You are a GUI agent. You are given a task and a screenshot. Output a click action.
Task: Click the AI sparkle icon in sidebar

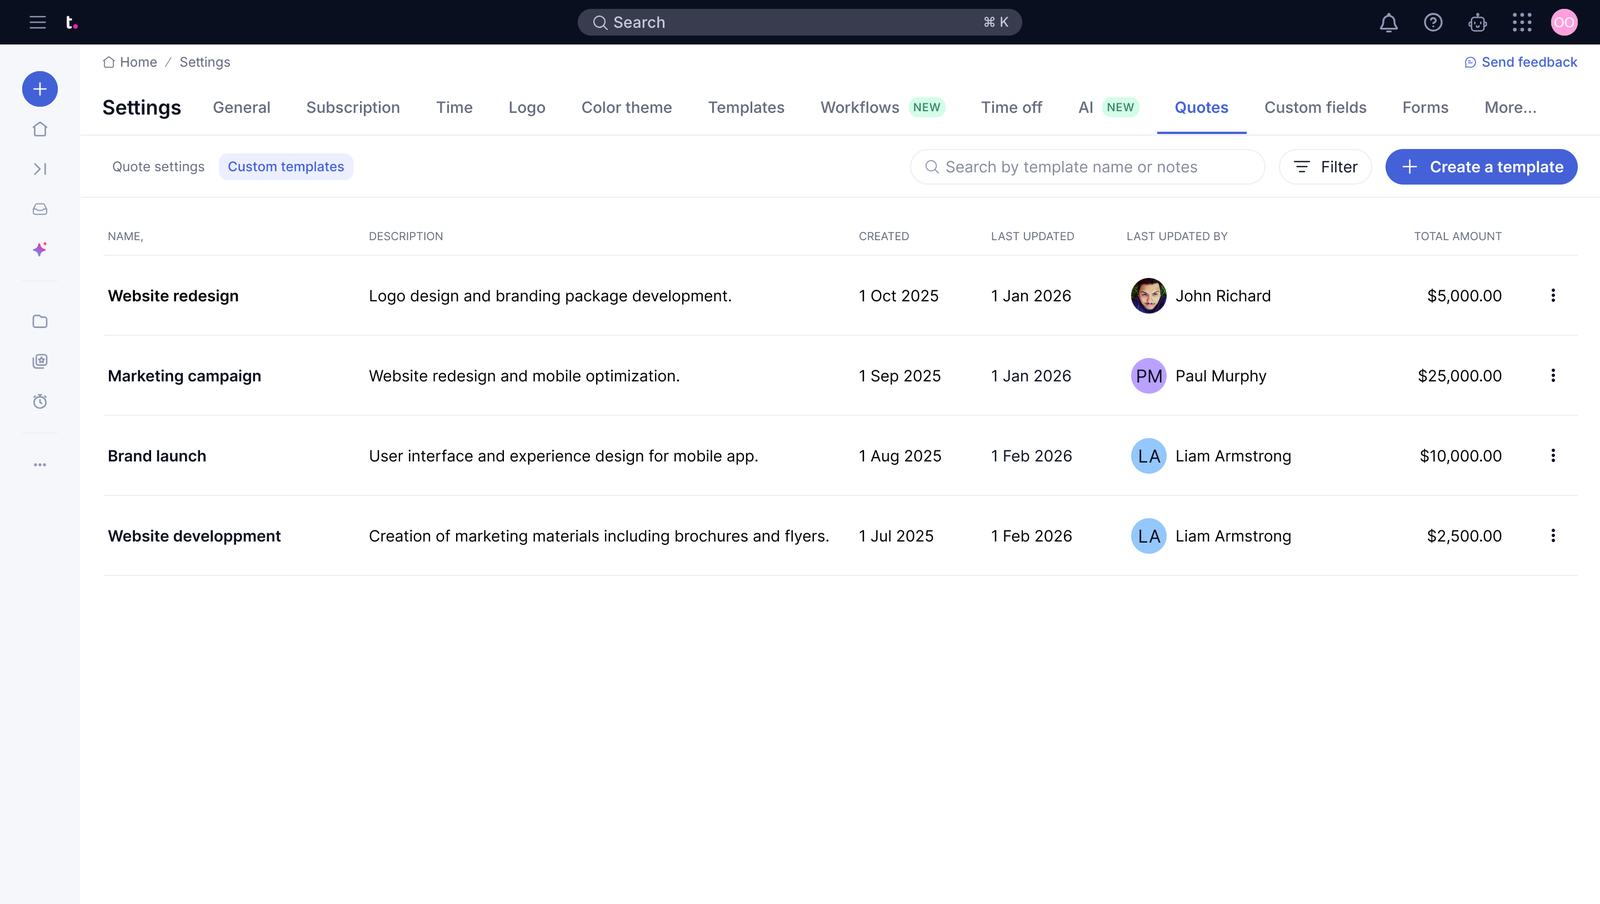pos(40,249)
